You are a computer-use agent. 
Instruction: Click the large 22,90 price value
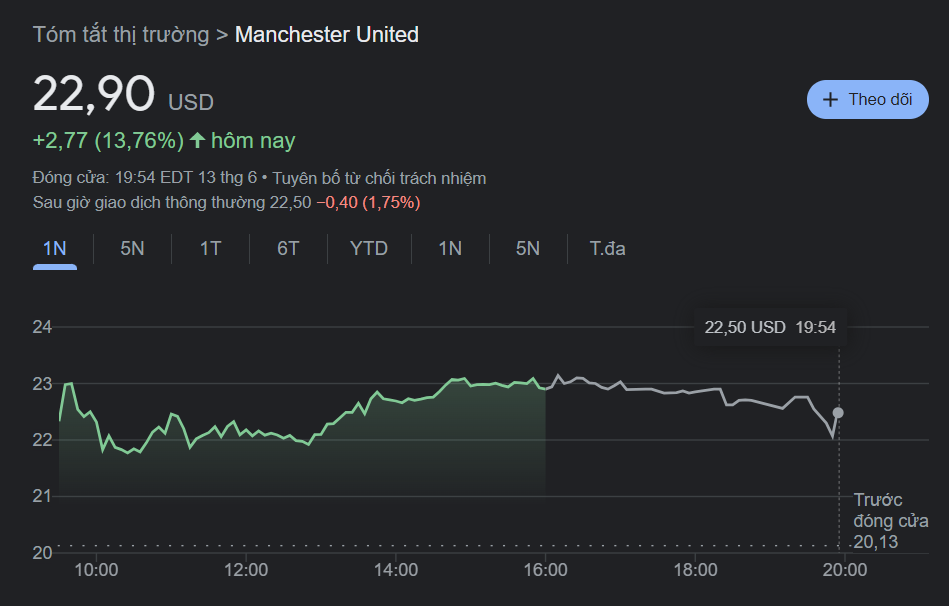(94, 95)
